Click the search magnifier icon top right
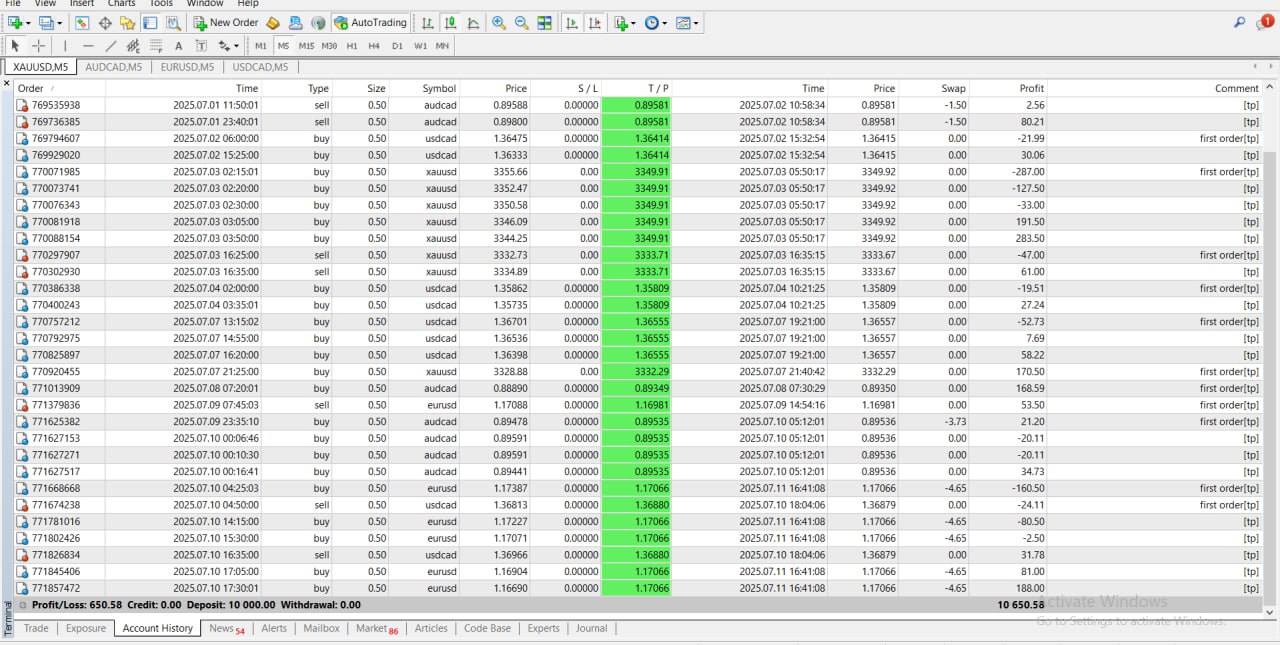This screenshot has height=645, width=1280. pos(1240,22)
